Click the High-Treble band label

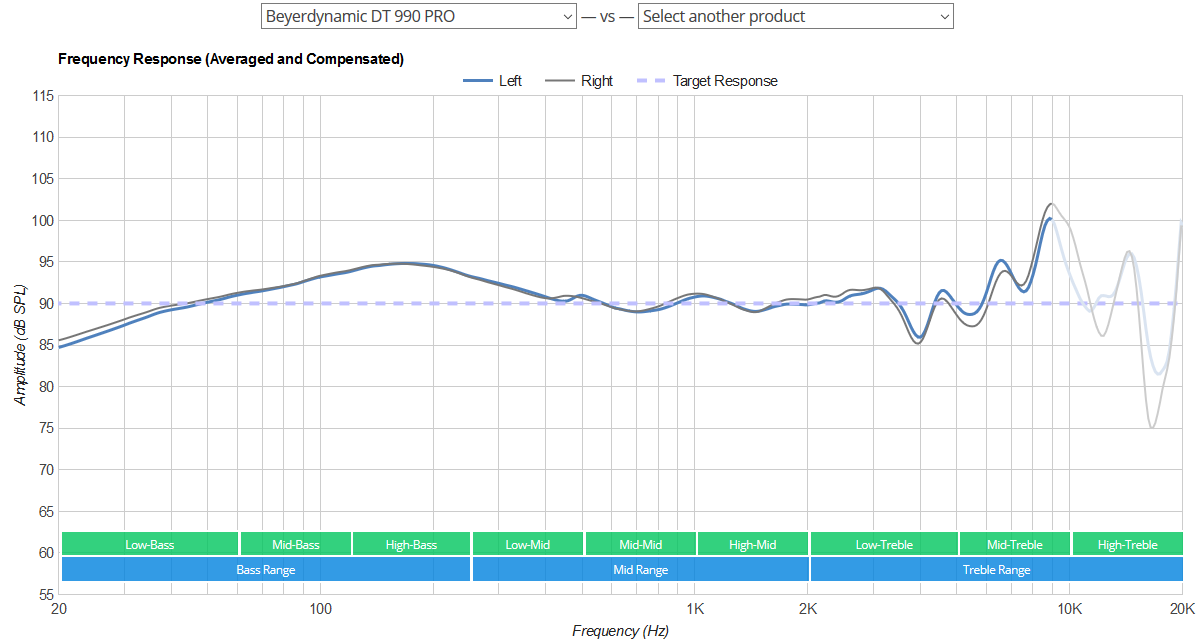[1127, 544]
